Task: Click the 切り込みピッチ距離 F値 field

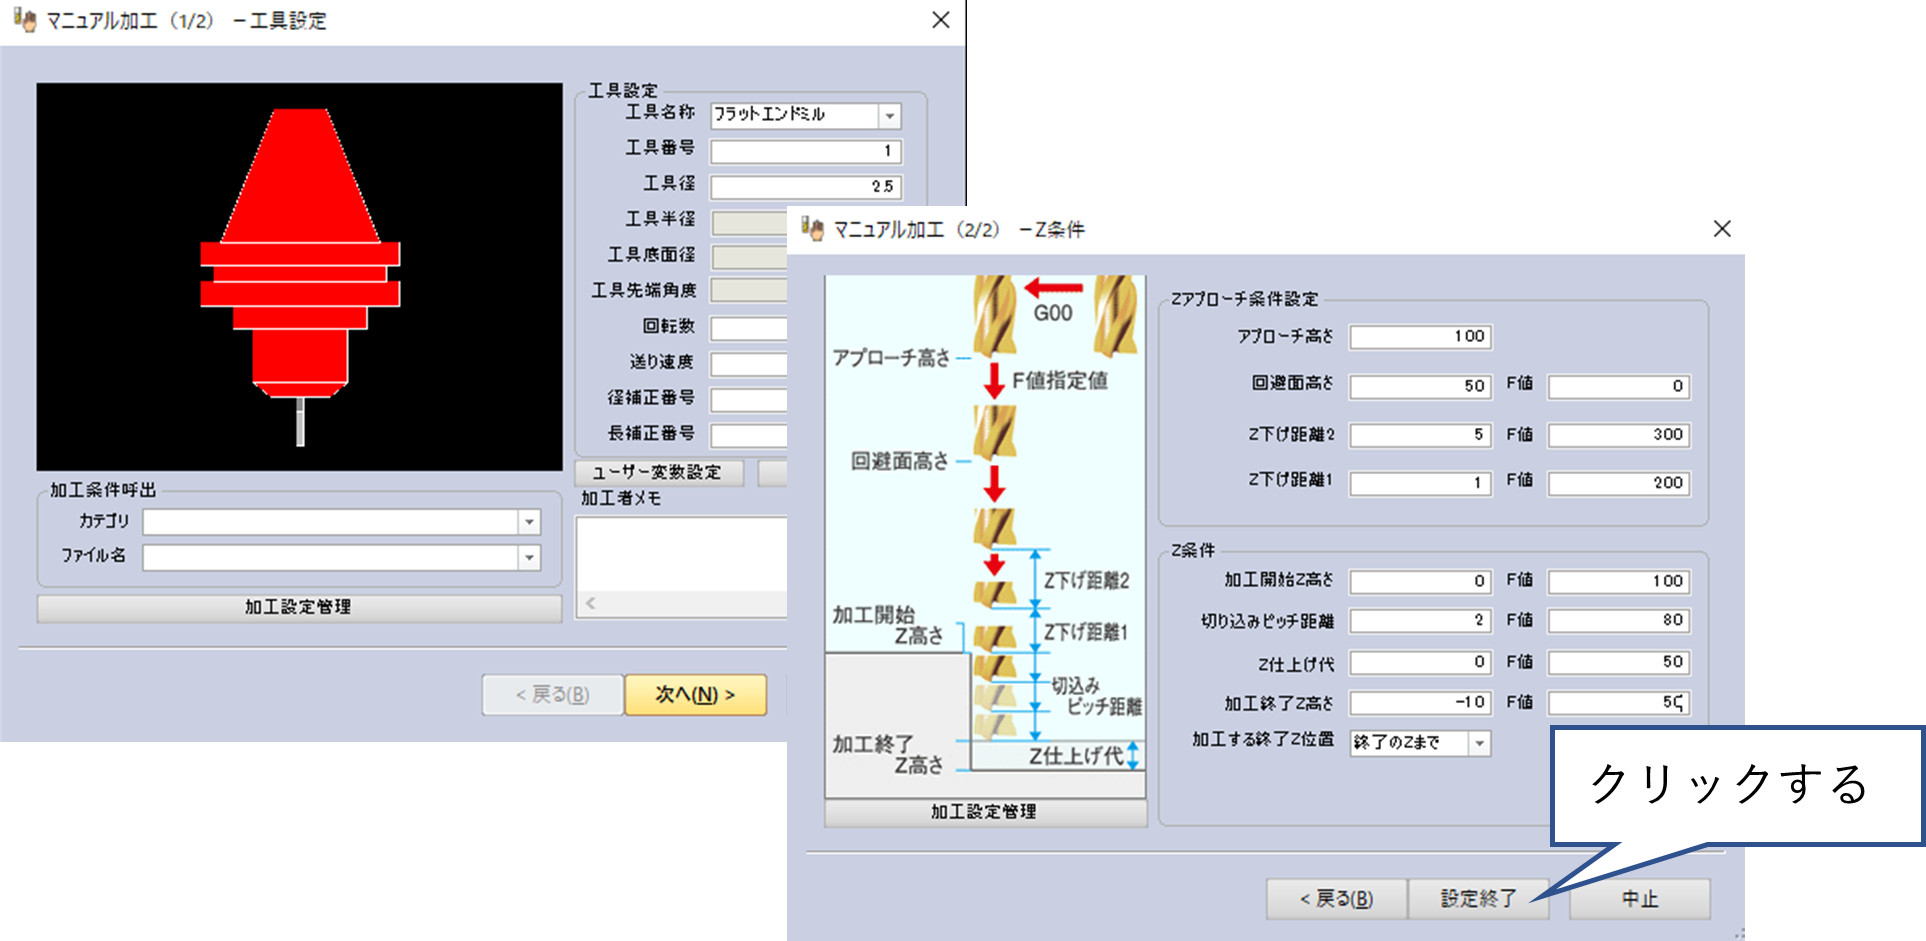Action: (1619, 620)
